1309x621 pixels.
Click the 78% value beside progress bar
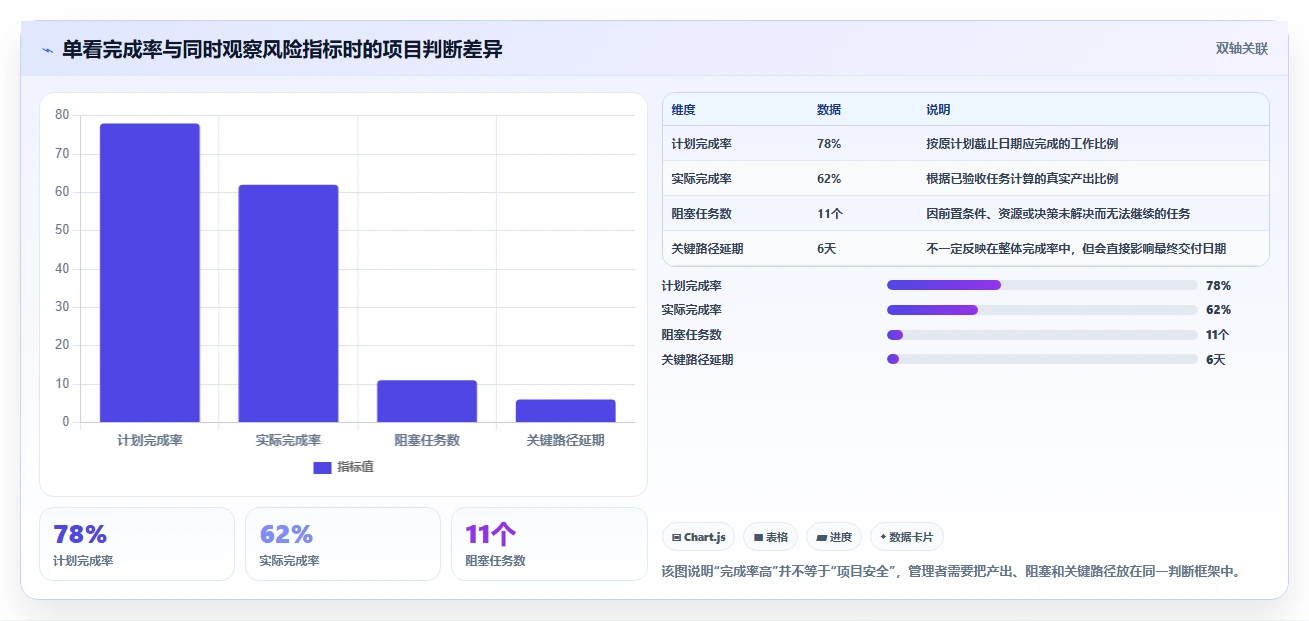tap(1218, 286)
